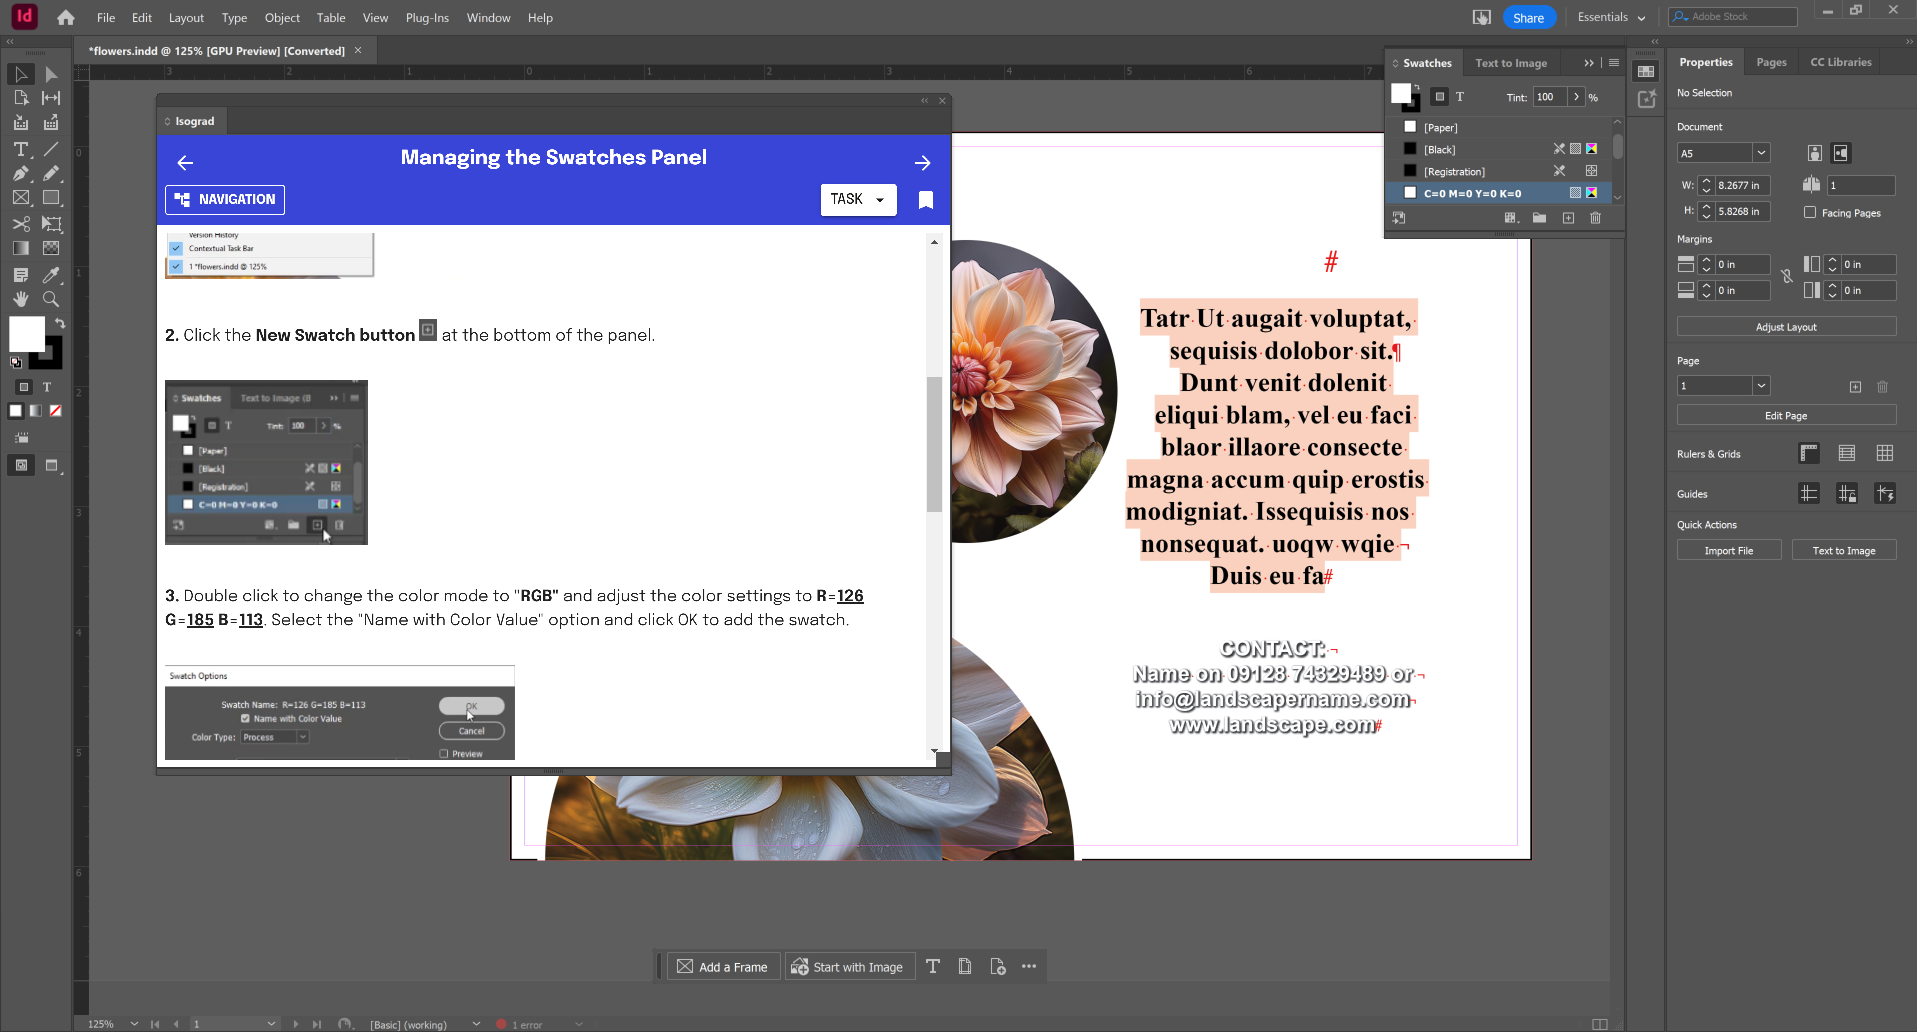This screenshot has height=1032, width=1917.
Task: Expand collapsed Swatches panel tabs chevrons
Action: [x=1589, y=63]
